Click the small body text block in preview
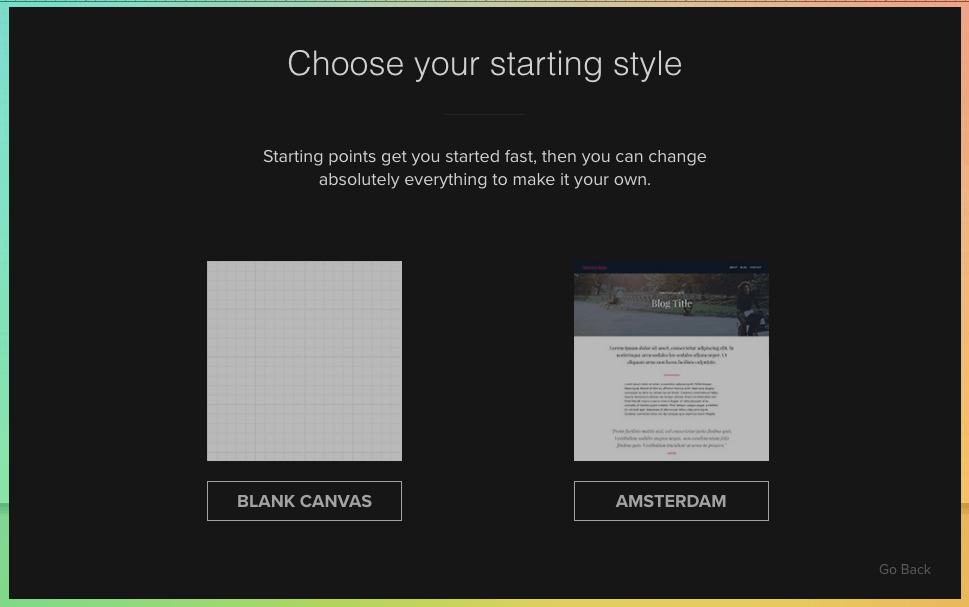The width and height of the screenshot is (969, 607). [x=671, y=398]
